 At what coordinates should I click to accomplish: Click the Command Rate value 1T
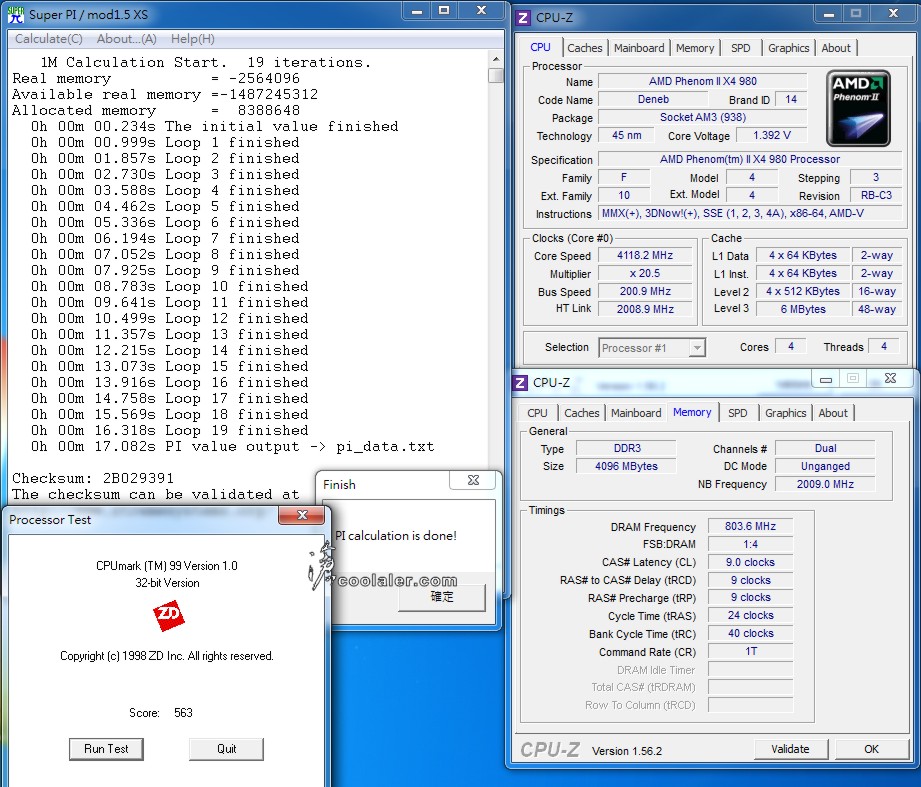click(750, 651)
